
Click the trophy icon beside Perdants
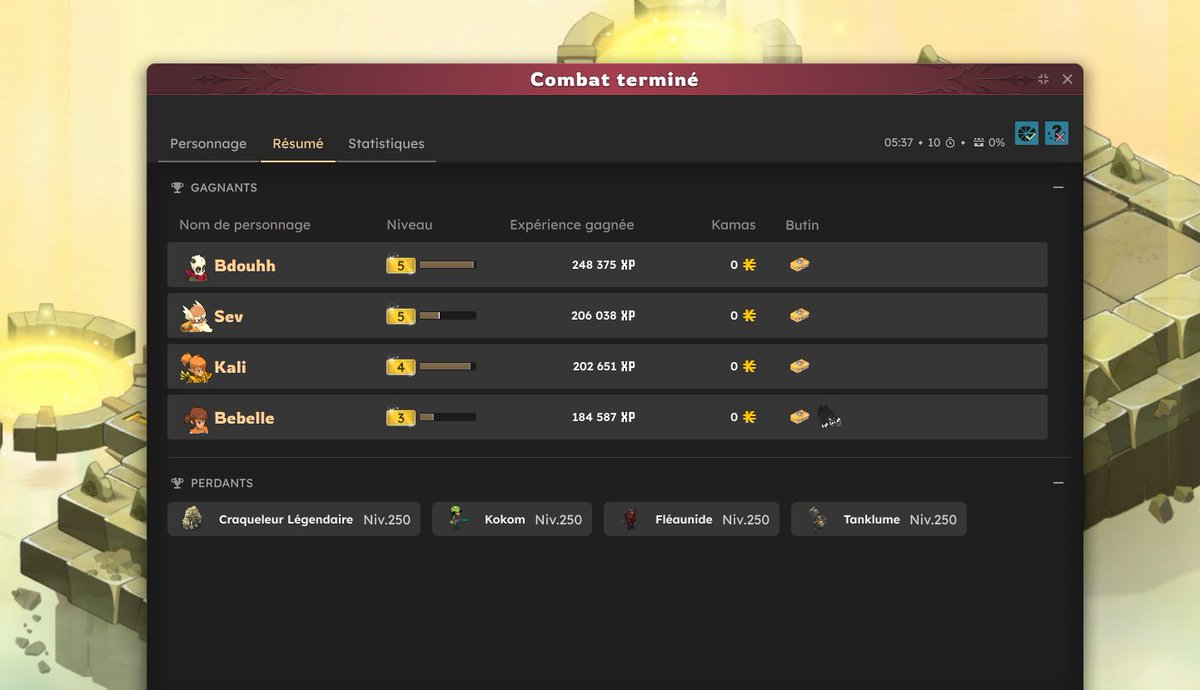pyautogui.click(x=177, y=483)
